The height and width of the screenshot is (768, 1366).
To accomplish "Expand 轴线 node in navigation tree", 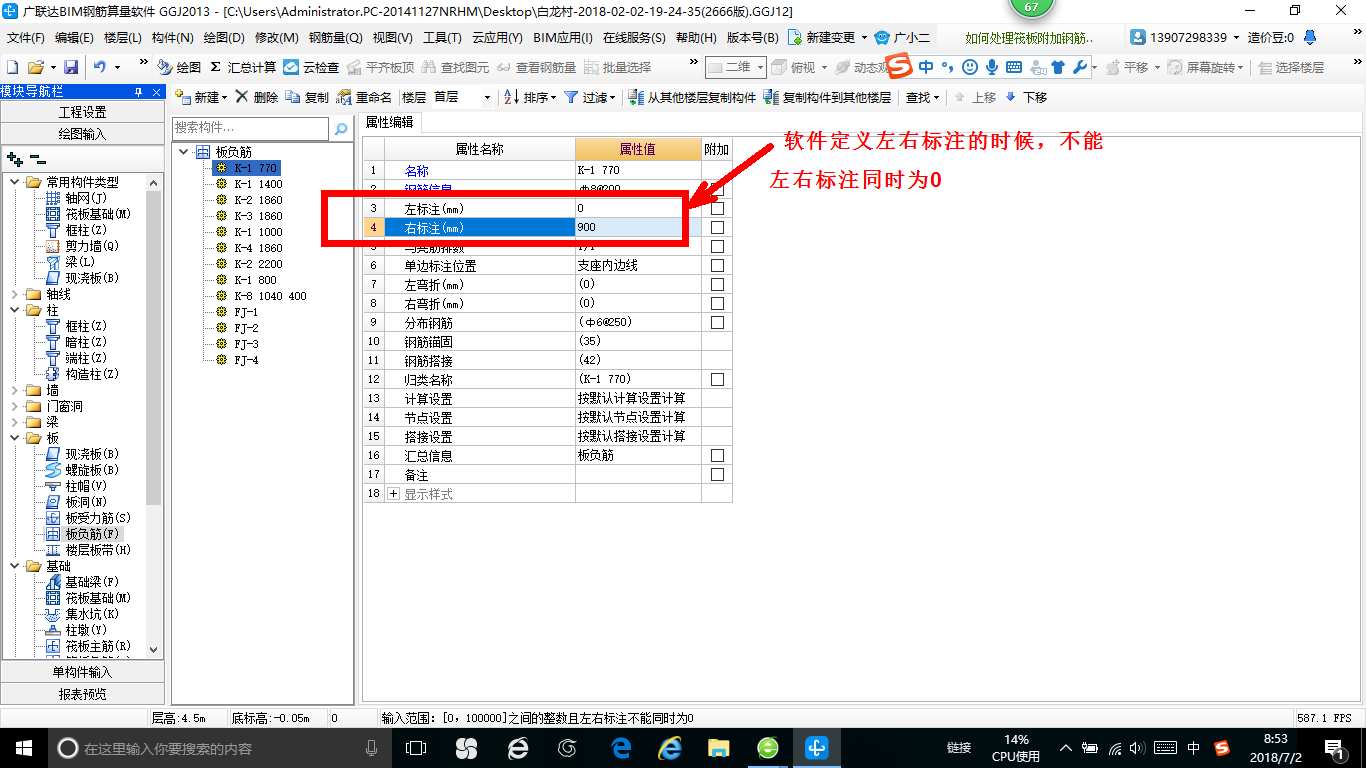I will (14, 294).
